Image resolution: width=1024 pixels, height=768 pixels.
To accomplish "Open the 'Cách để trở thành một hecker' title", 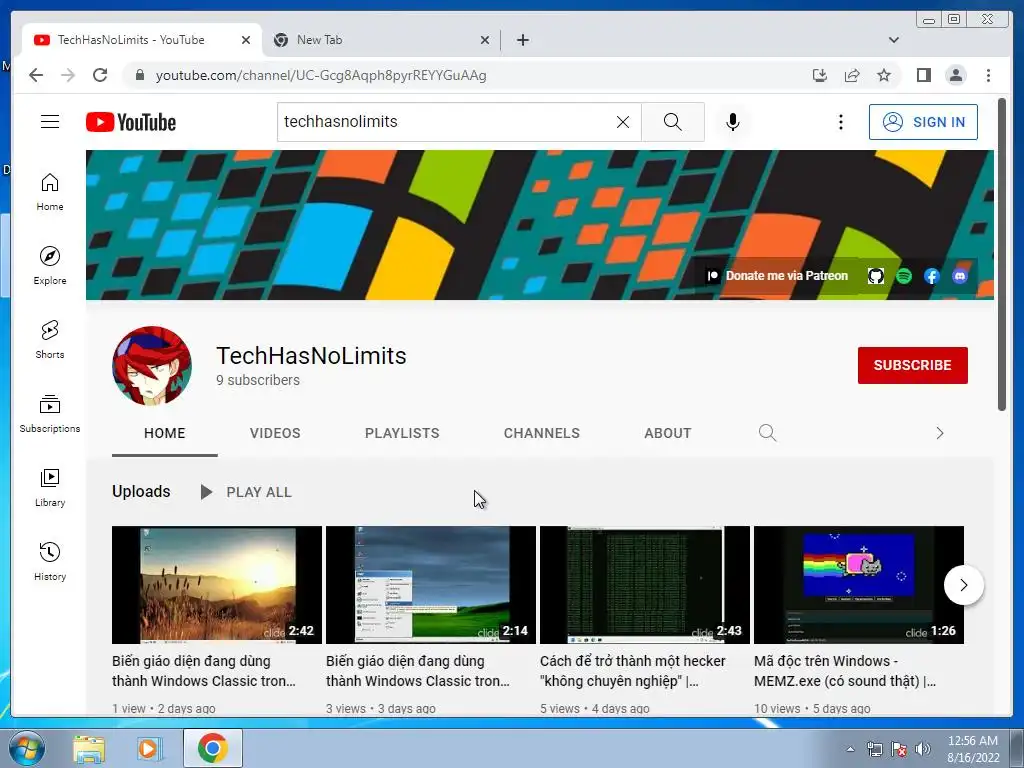I will click(632, 671).
